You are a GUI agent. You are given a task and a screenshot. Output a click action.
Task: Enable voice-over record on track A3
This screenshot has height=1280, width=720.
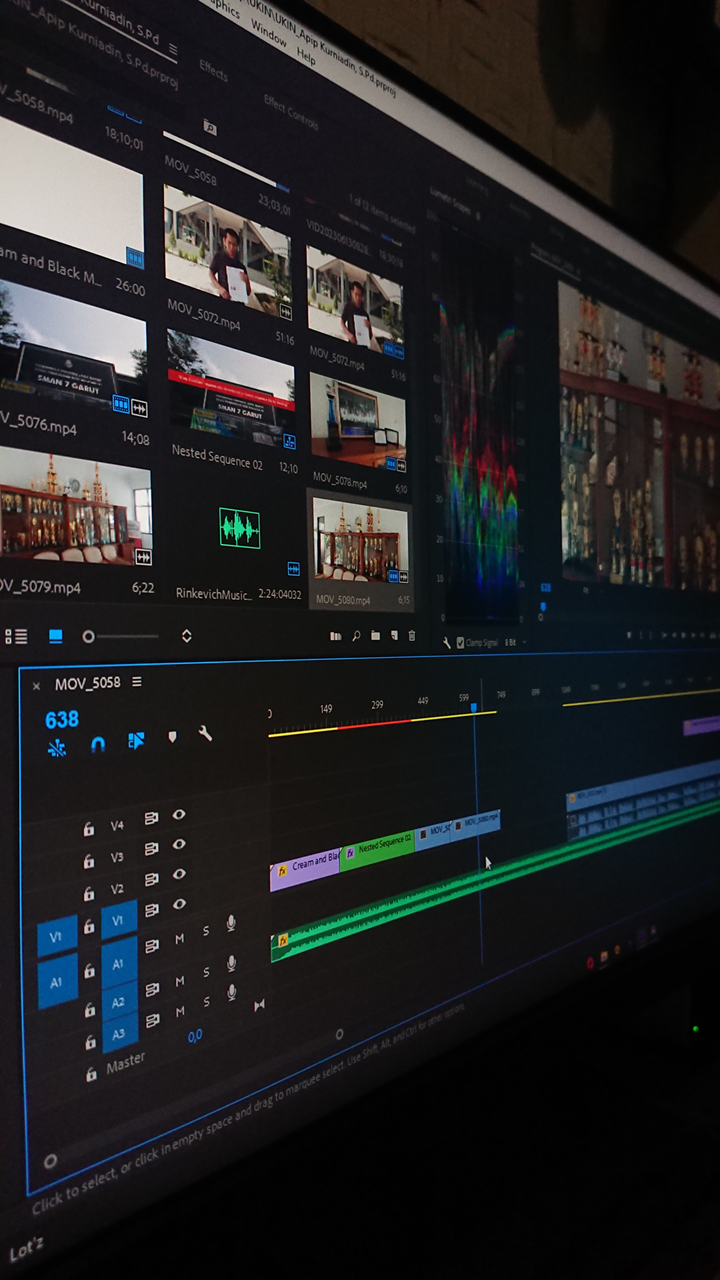pyautogui.click(x=231, y=992)
